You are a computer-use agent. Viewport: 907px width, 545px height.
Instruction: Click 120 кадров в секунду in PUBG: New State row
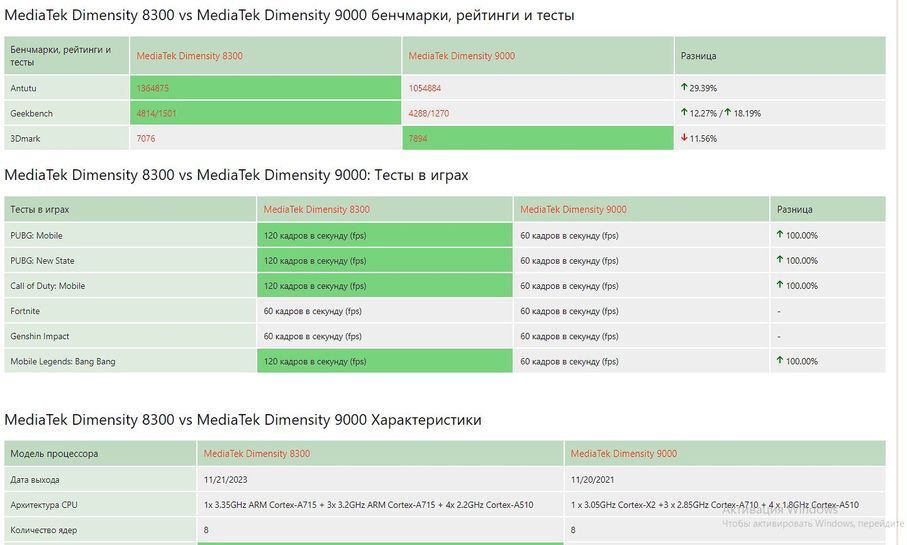coord(315,261)
